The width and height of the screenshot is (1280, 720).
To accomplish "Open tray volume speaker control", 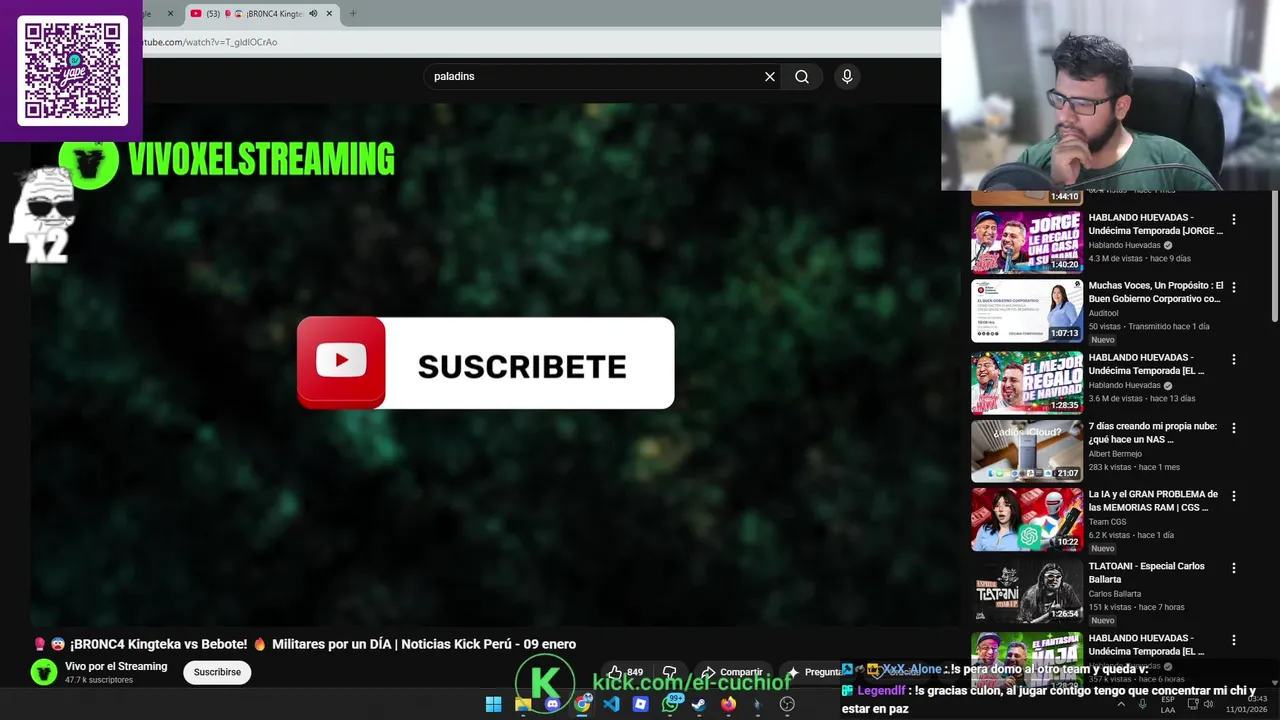I will point(1208,704).
